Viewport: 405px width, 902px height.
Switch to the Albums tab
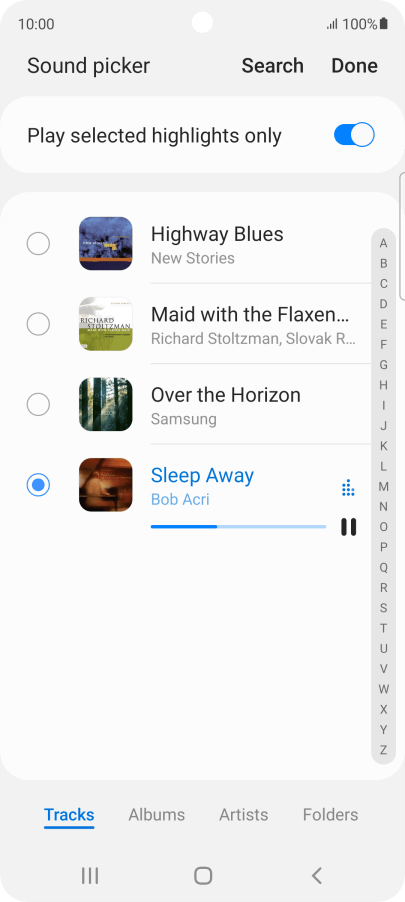(x=156, y=815)
